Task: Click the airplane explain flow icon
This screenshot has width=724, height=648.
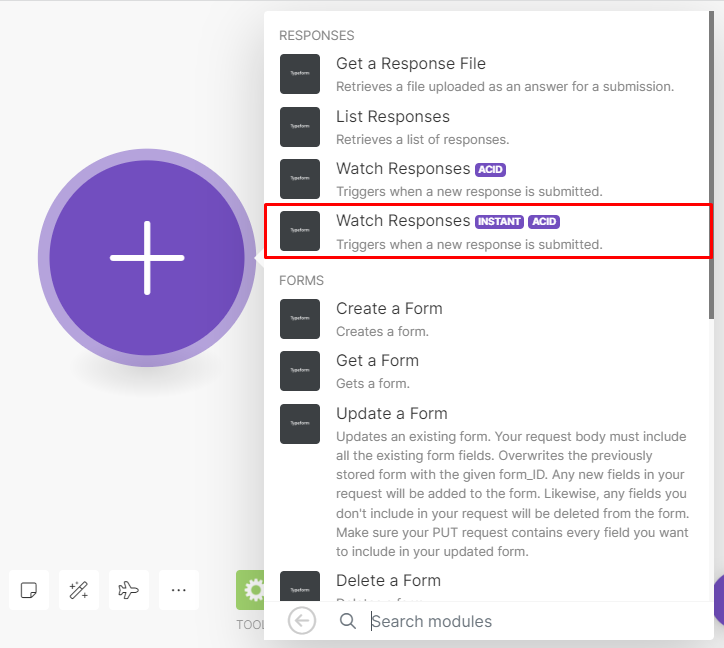Action: 128,590
